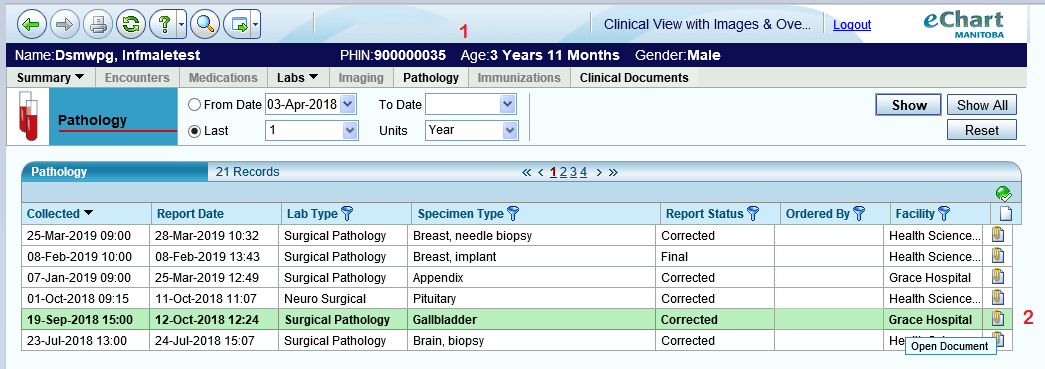Open patient search magnifier icon
The width and height of the screenshot is (1045, 369).
205,25
